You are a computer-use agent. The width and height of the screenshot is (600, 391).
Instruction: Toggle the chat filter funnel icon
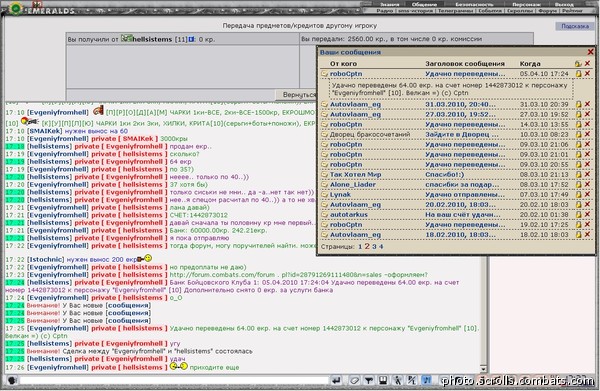[x=369, y=380]
